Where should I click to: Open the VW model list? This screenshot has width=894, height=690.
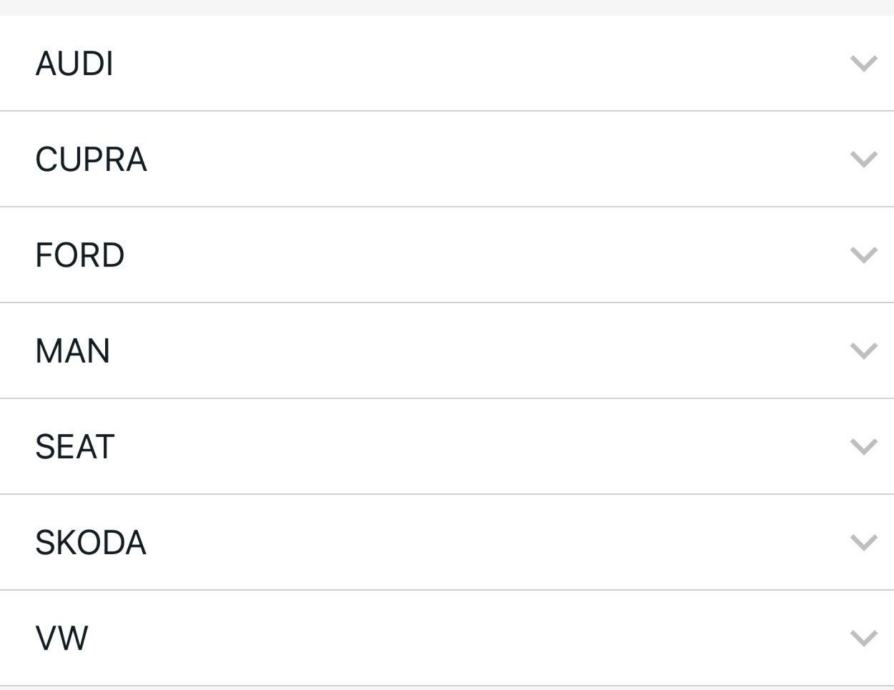pos(447,639)
